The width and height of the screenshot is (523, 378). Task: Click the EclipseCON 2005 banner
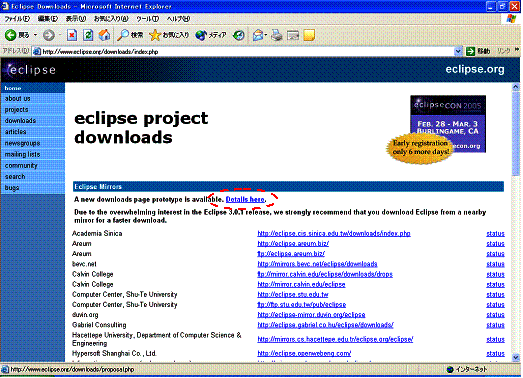pyautogui.click(x=448, y=124)
